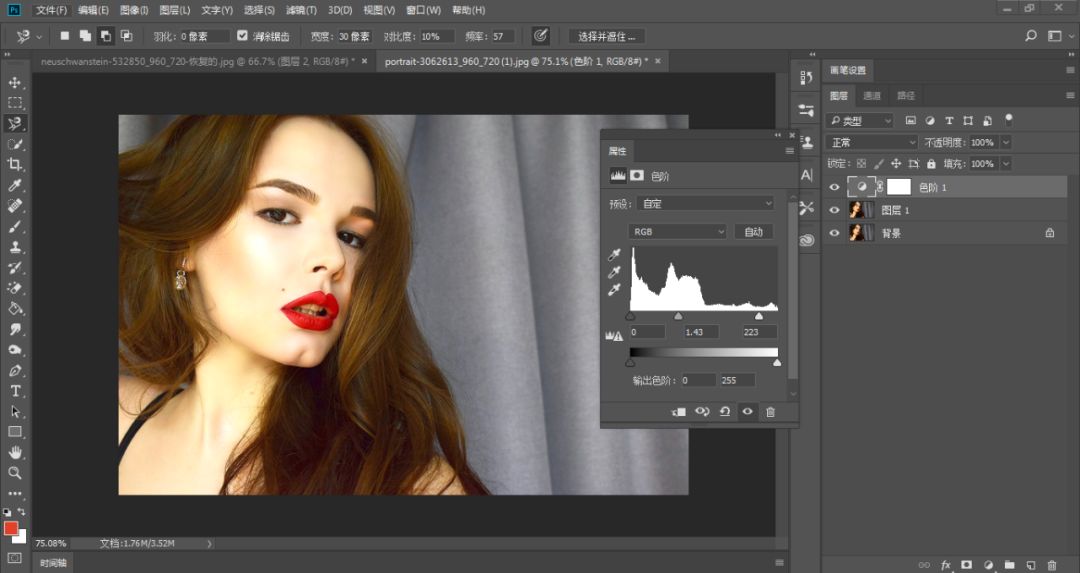
Task: Toggle visibility of the 背景 layer
Action: pyautogui.click(x=835, y=233)
